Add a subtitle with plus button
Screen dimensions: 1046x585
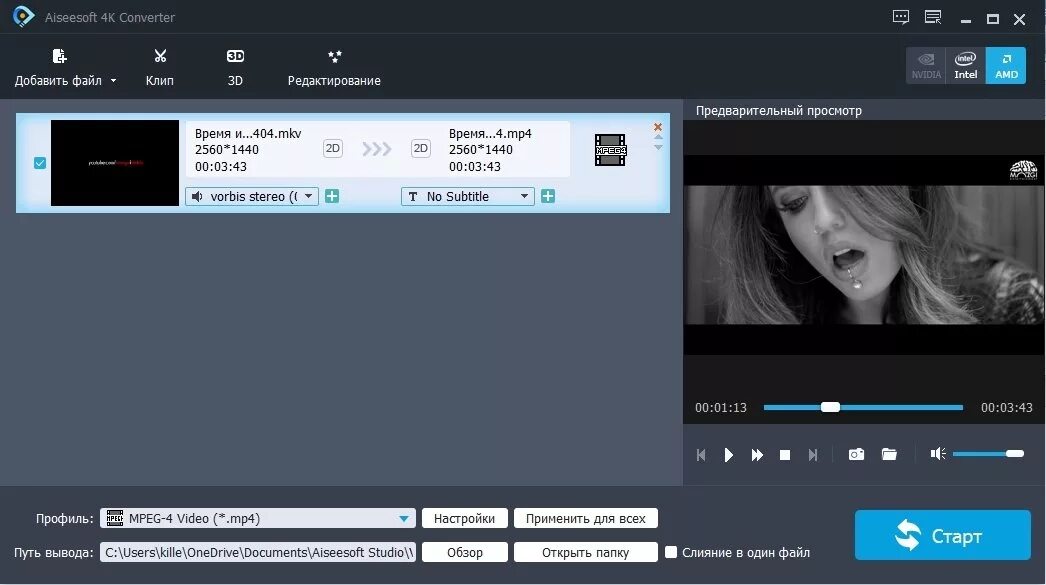(x=548, y=196)
